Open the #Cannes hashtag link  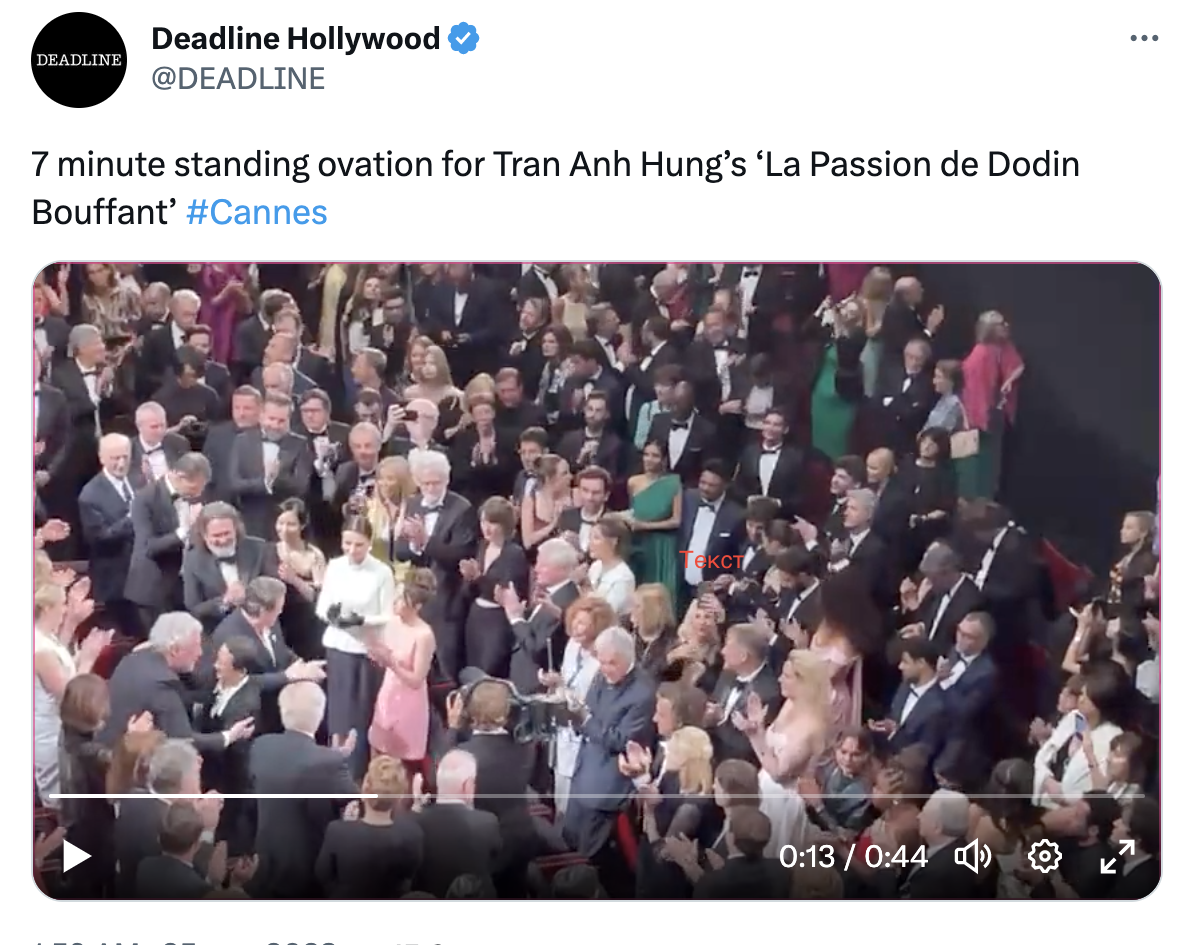point(257,212)
